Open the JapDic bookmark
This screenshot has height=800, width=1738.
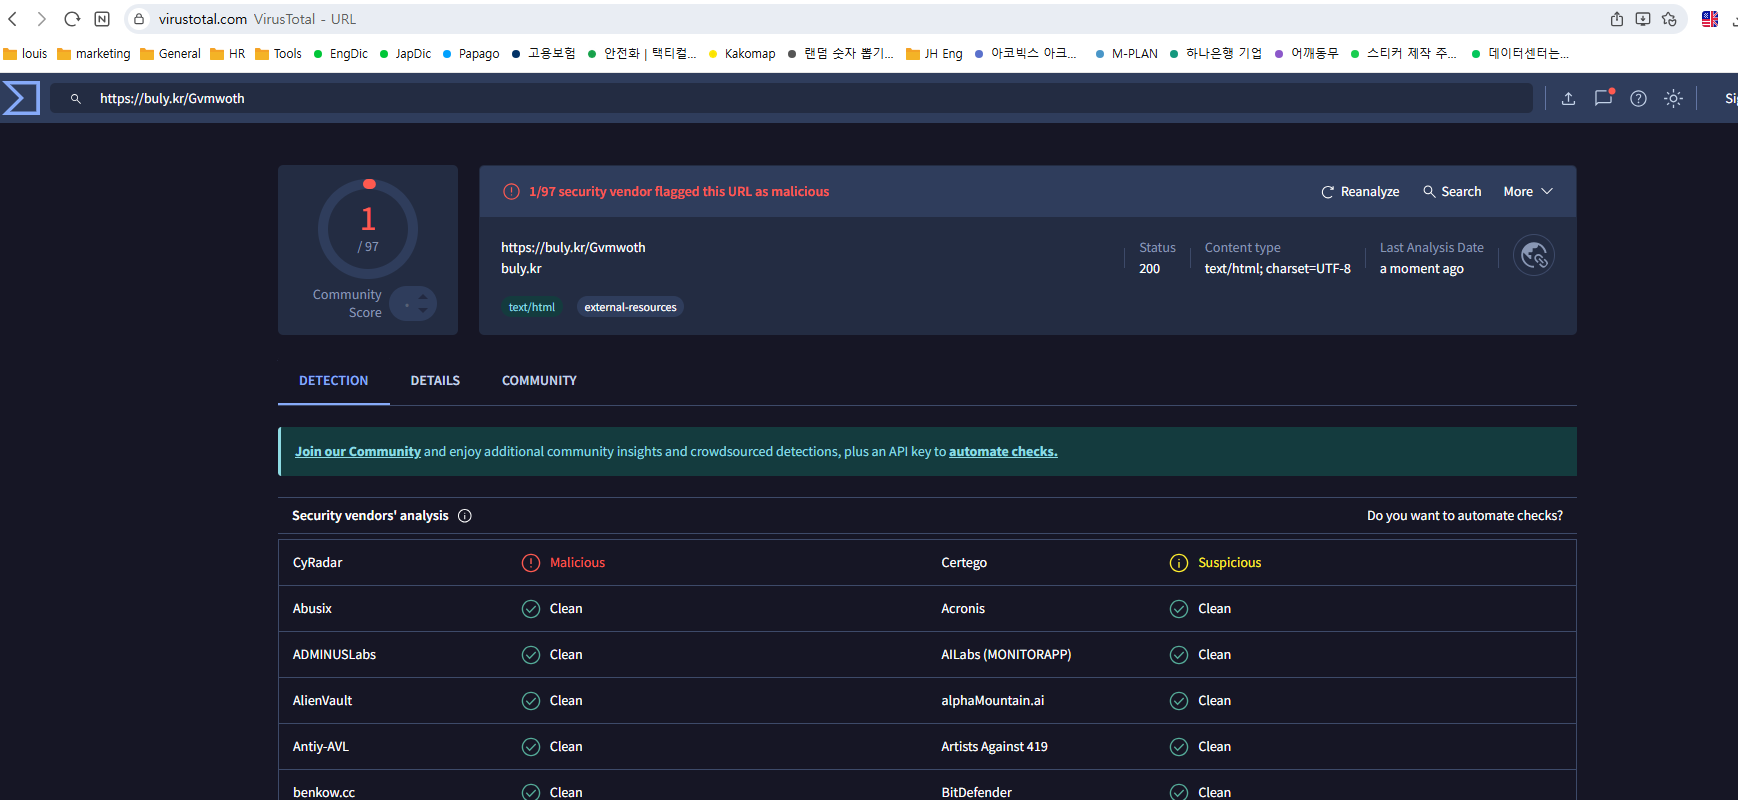pyautogui.click(x=405, y=54)
